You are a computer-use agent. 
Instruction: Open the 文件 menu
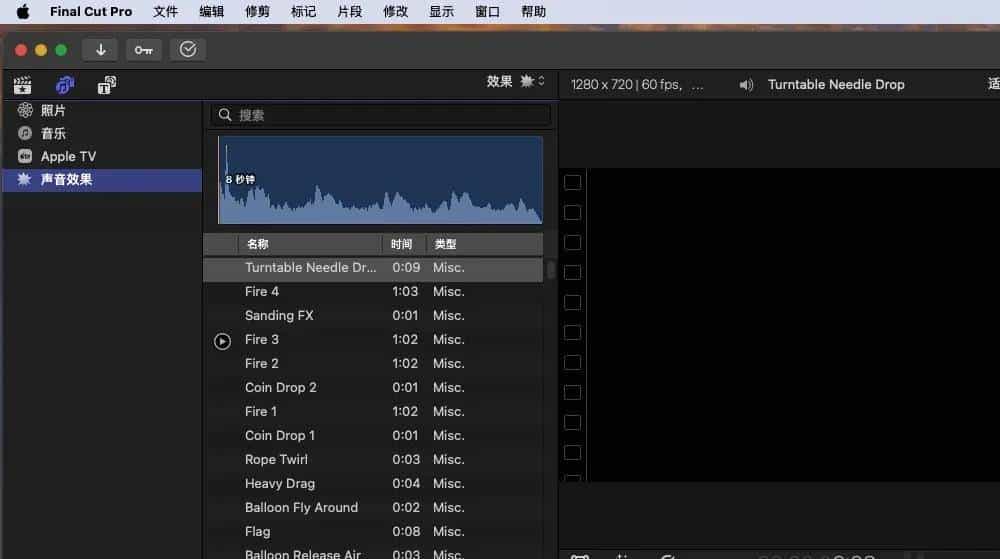tap(165, 11)
